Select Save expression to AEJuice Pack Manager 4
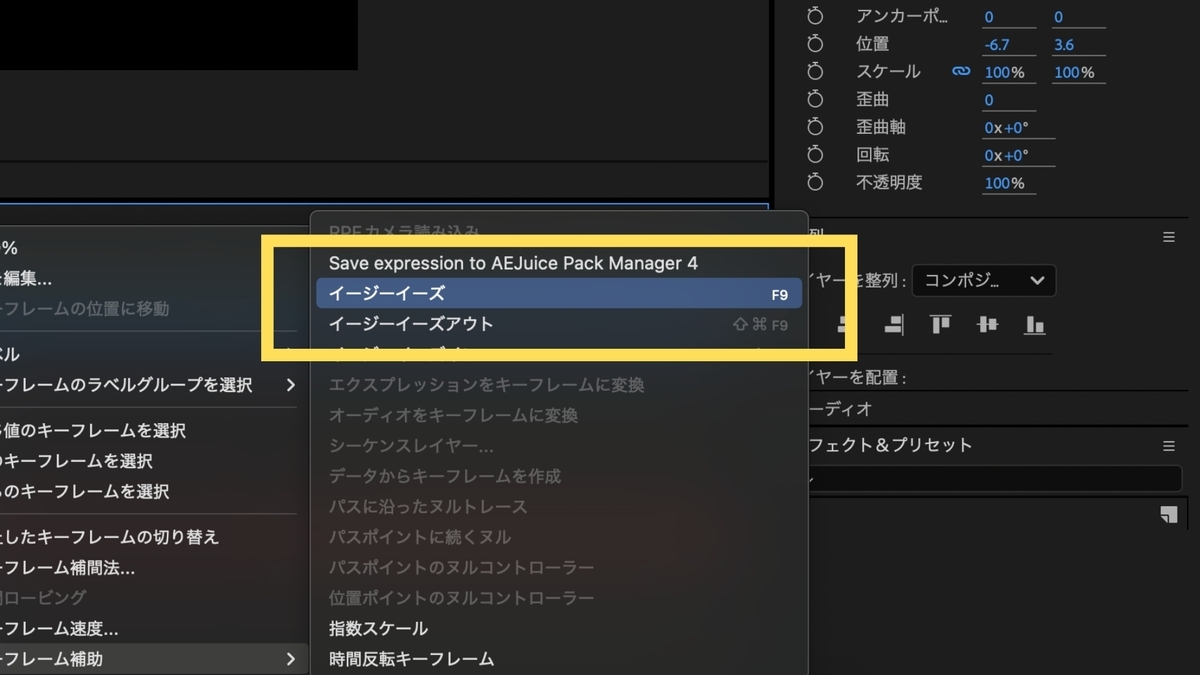This screenshot has width=1200, height=675. coord(559,263)
